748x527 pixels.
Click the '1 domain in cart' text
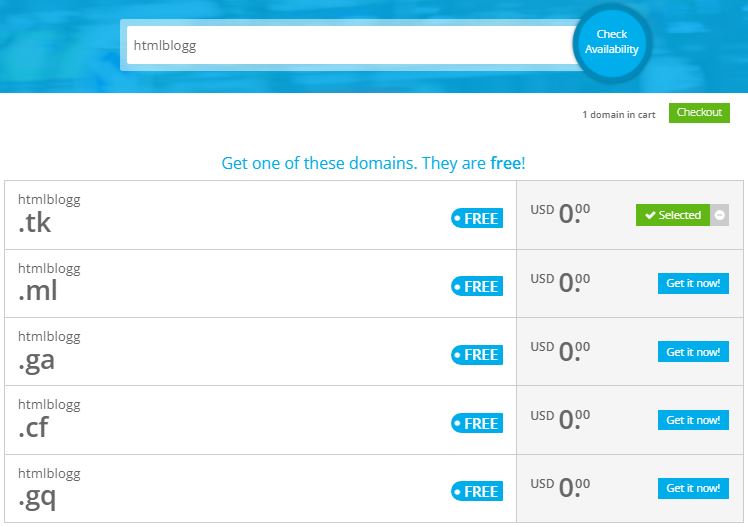click(x=618, y=115)
